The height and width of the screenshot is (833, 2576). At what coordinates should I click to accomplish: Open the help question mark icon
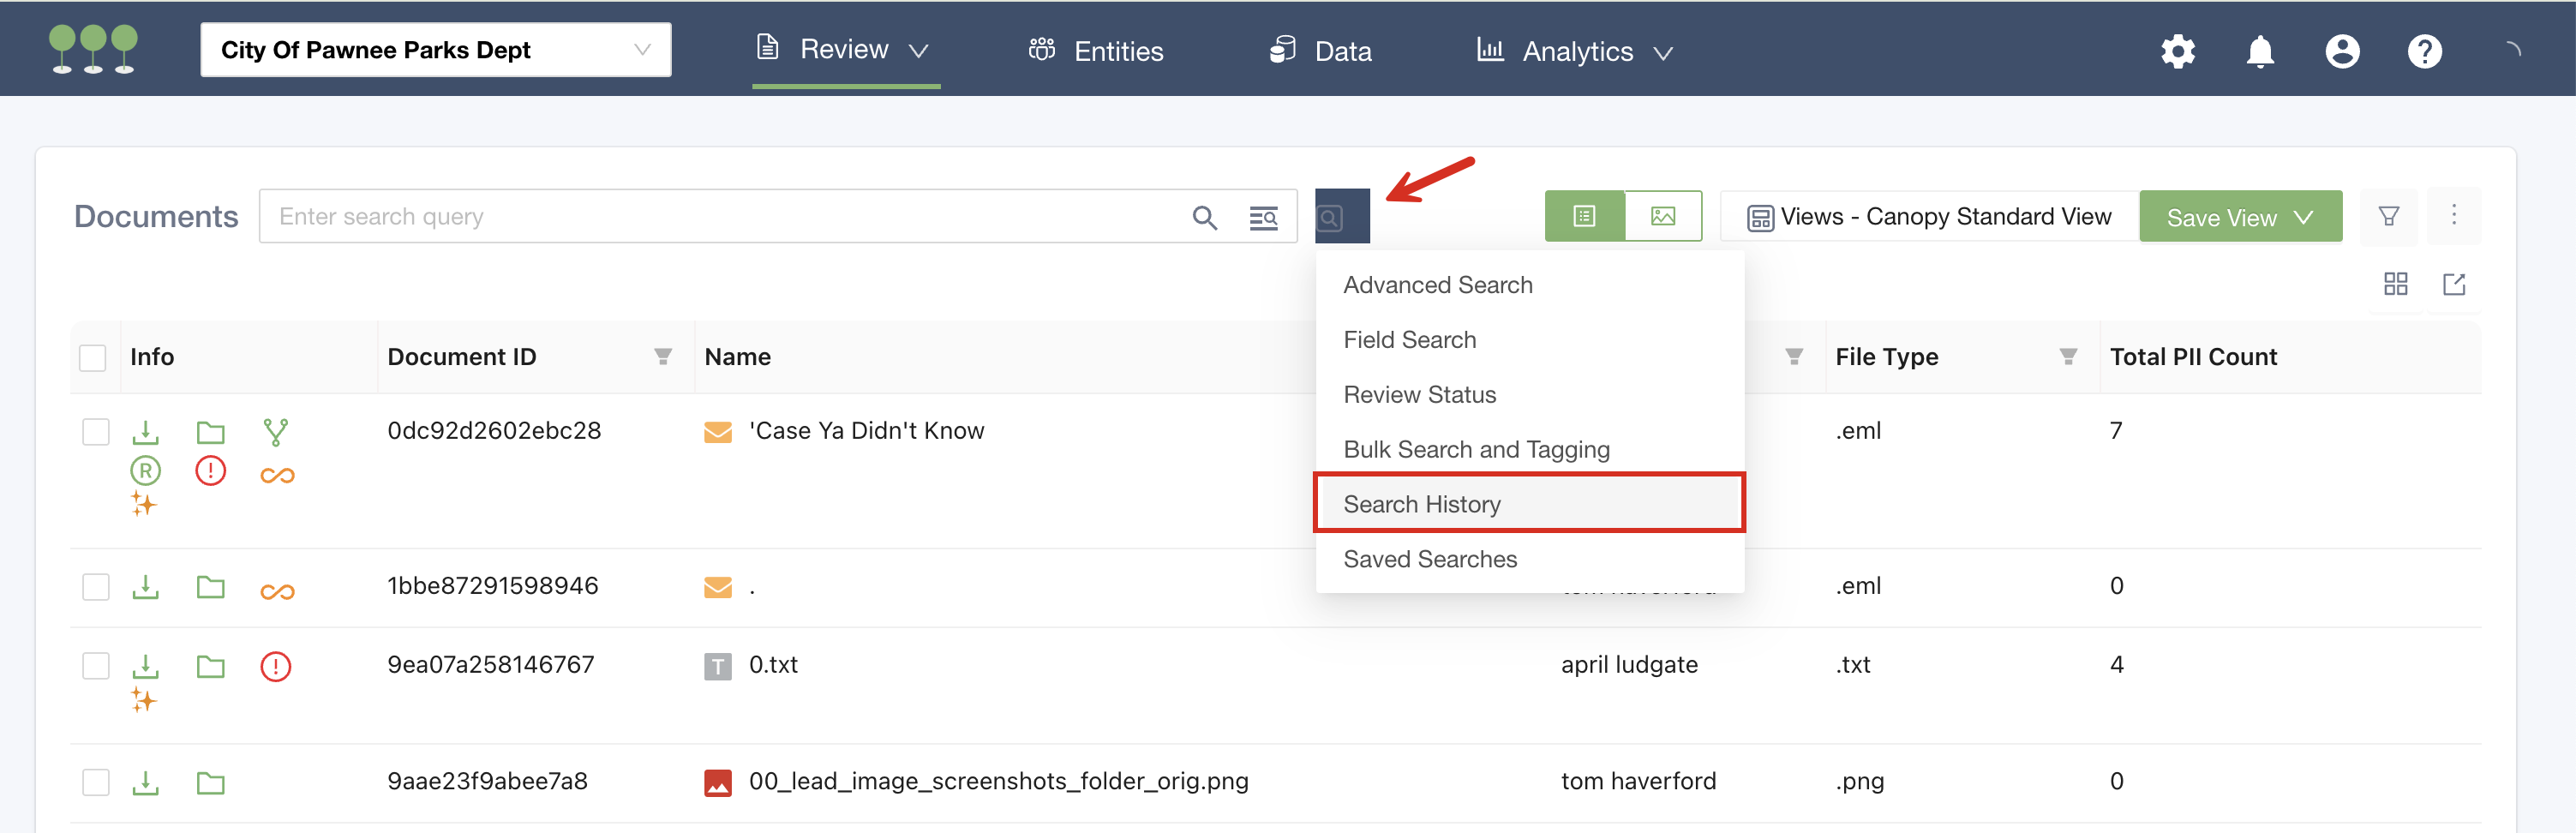pos(2423,51)
